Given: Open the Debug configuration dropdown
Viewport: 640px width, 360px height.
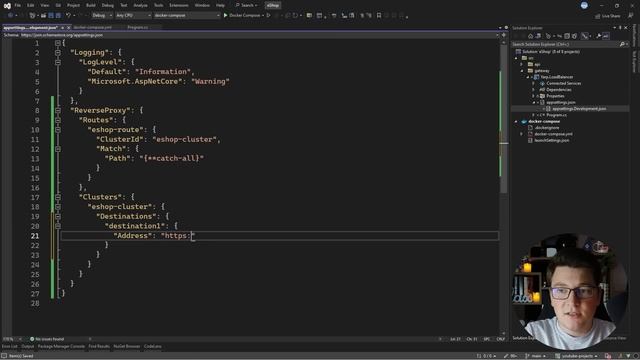Looking at the screenshot, I should point(102,16).
